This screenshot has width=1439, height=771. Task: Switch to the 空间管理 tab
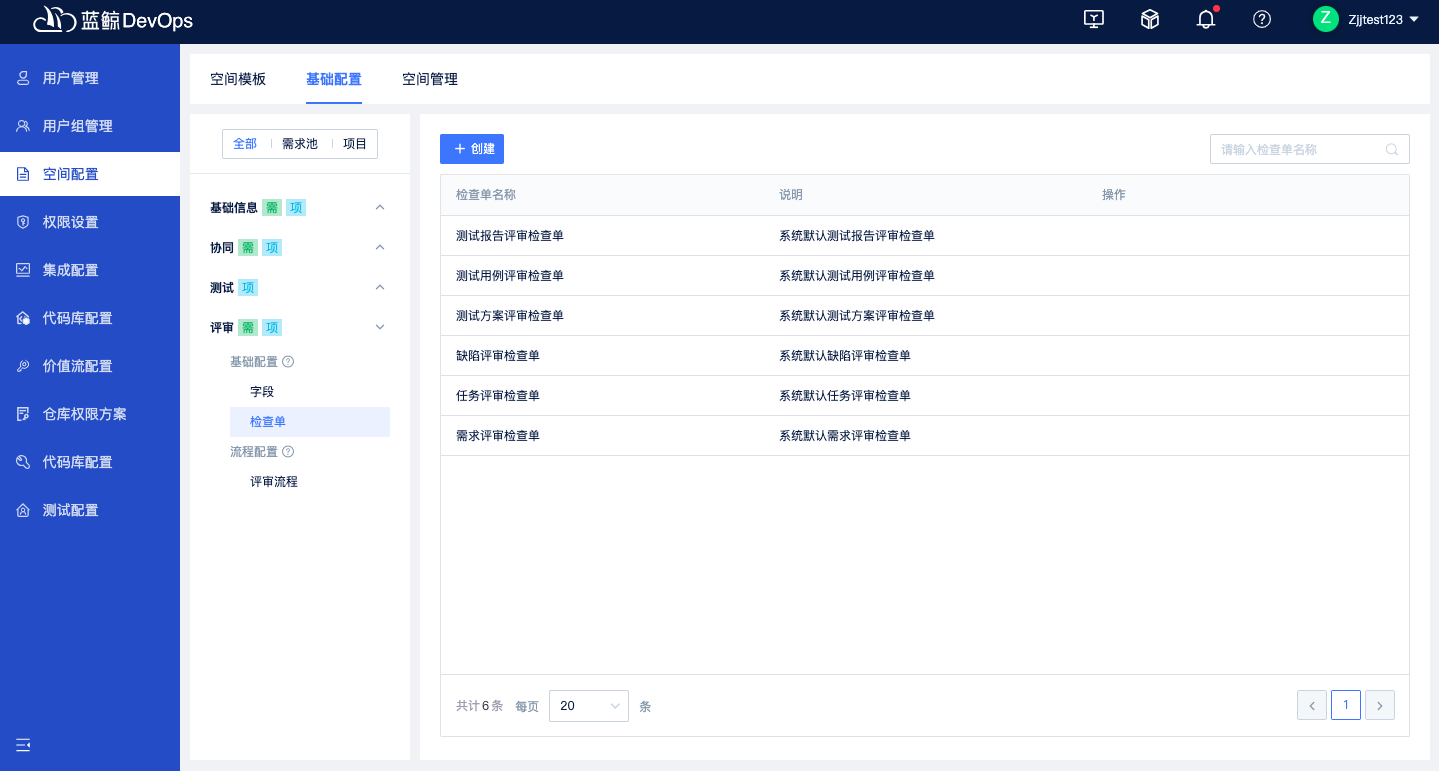tap(430, 79)
